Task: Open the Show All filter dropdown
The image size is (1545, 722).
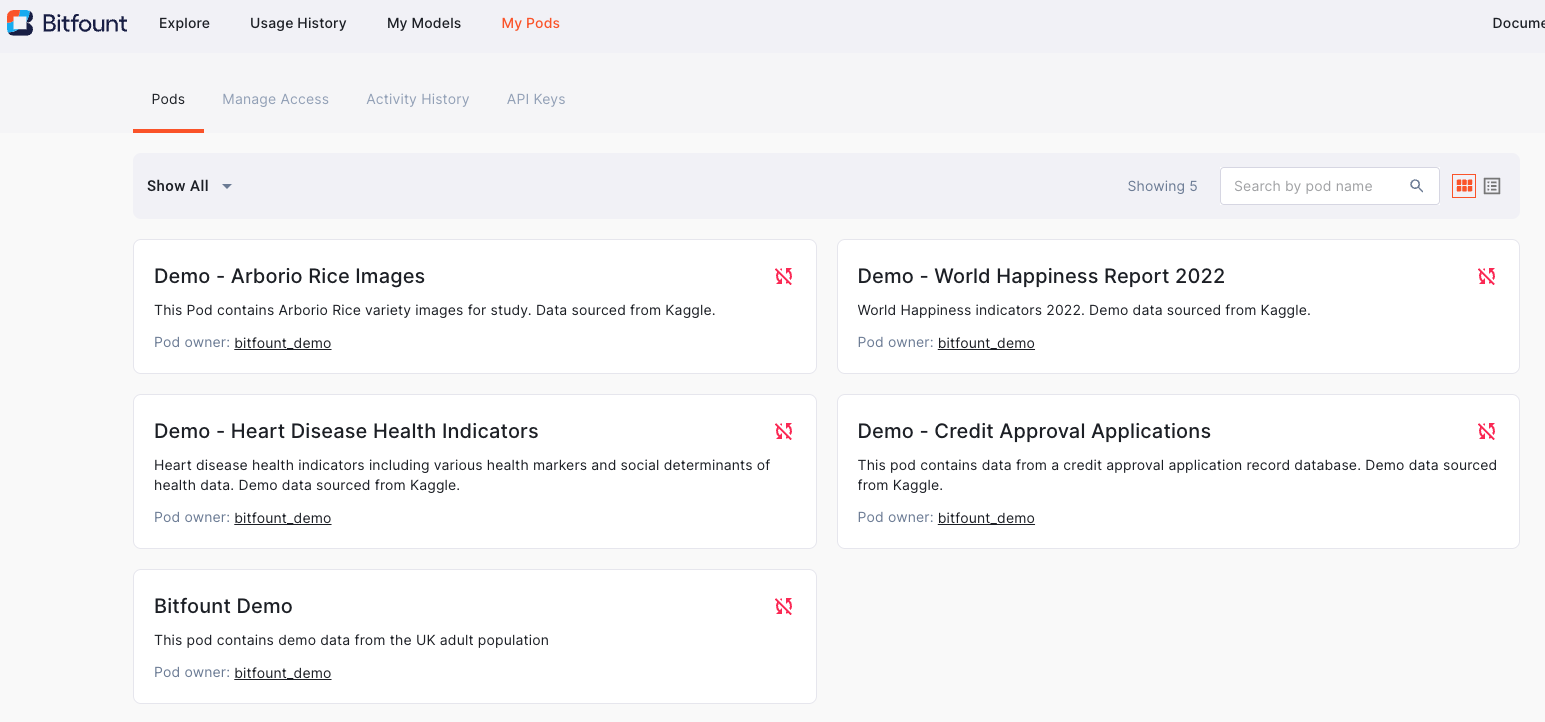Action: tap(189, 186)
